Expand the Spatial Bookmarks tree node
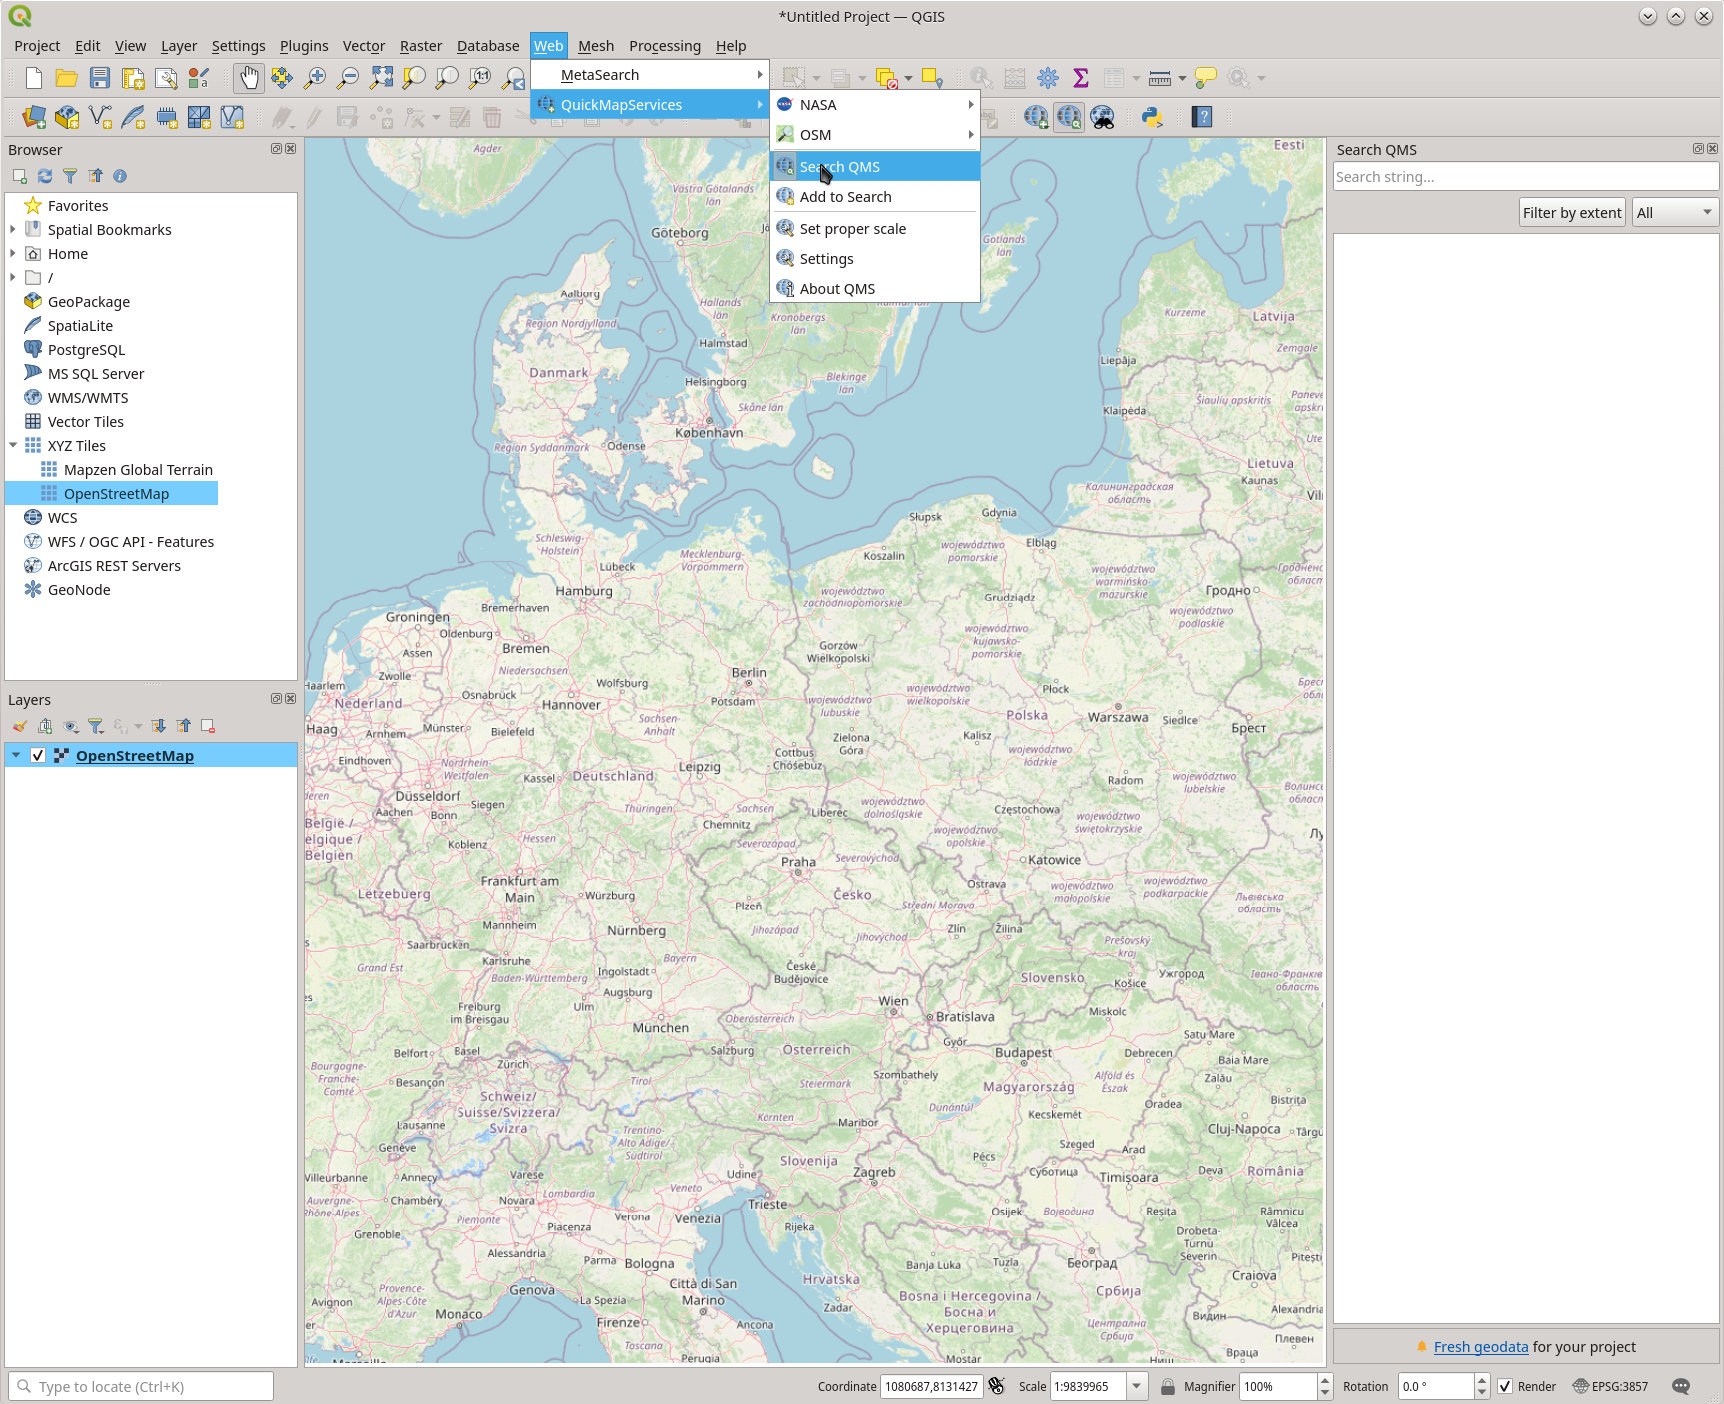The width and height of the screenshot is (1724, 1404). (13, 230)
